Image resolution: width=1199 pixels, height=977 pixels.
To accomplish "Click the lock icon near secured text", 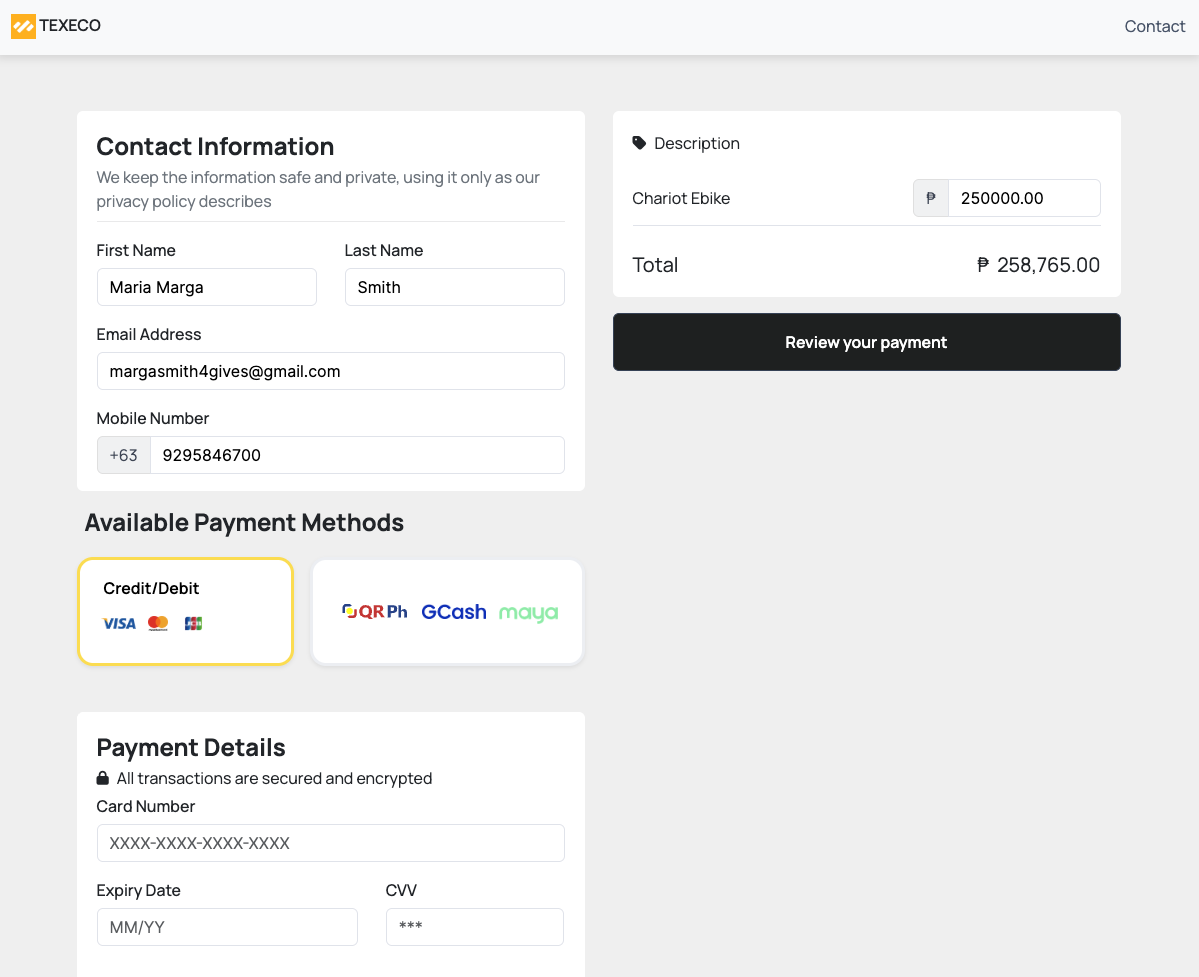I will [103, 778].
